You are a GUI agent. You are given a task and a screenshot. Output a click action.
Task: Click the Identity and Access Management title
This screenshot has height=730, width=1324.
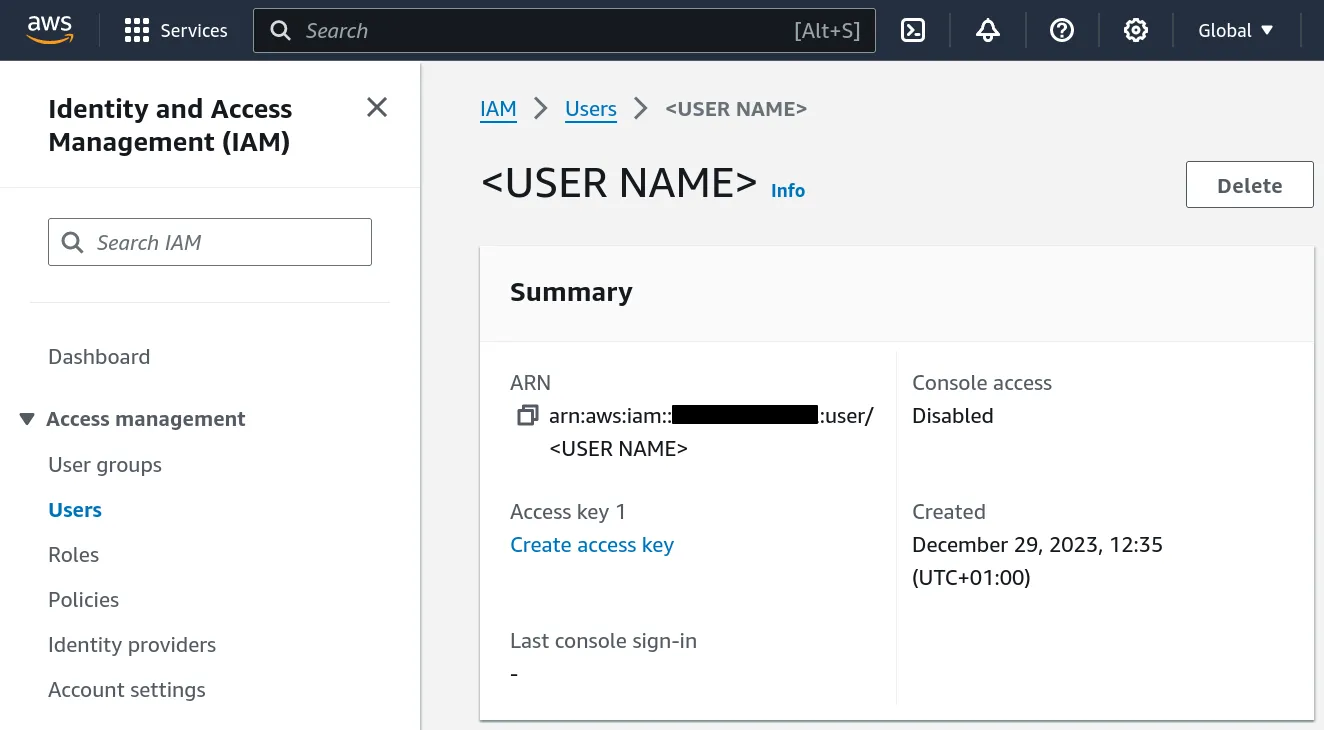click(170, 125)
